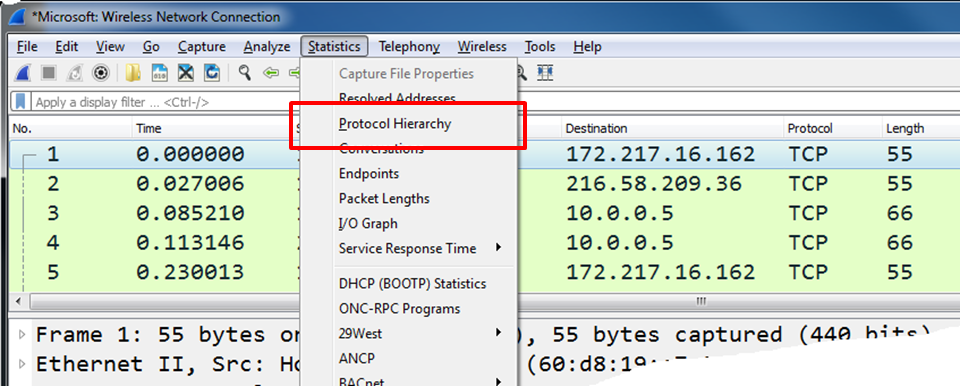Save capture file icon
This screenshot has height=386, width=960.
[159, 74]
